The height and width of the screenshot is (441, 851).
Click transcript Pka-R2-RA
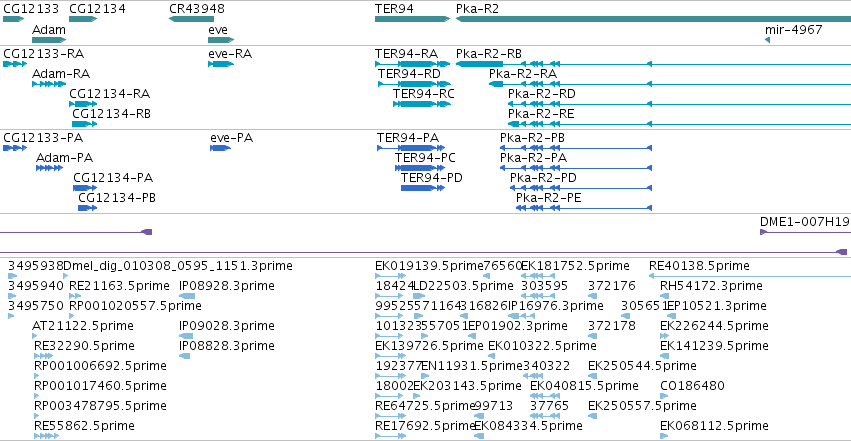pos(523,74)
